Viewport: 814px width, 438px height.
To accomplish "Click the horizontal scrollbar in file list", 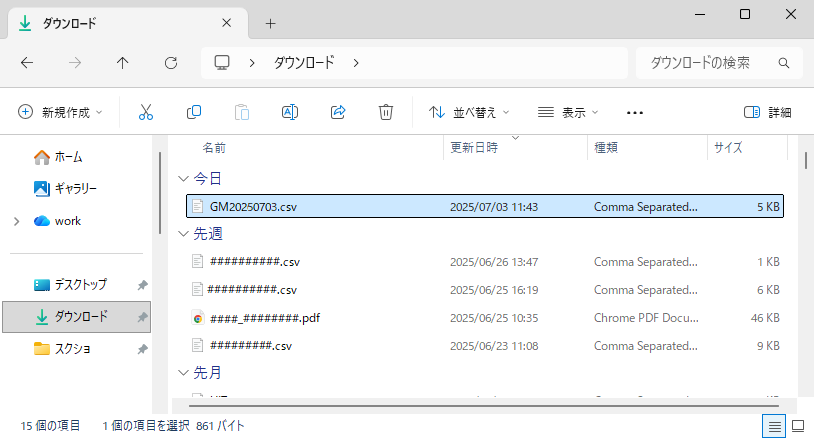I will coord(483,406).
